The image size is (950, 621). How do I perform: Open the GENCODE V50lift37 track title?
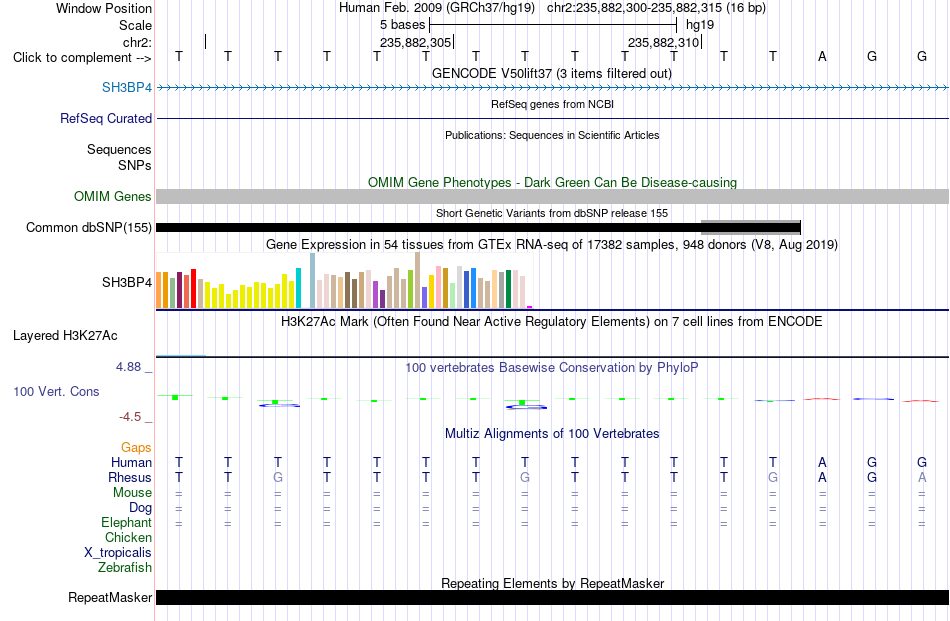click(x=552, y=73)
